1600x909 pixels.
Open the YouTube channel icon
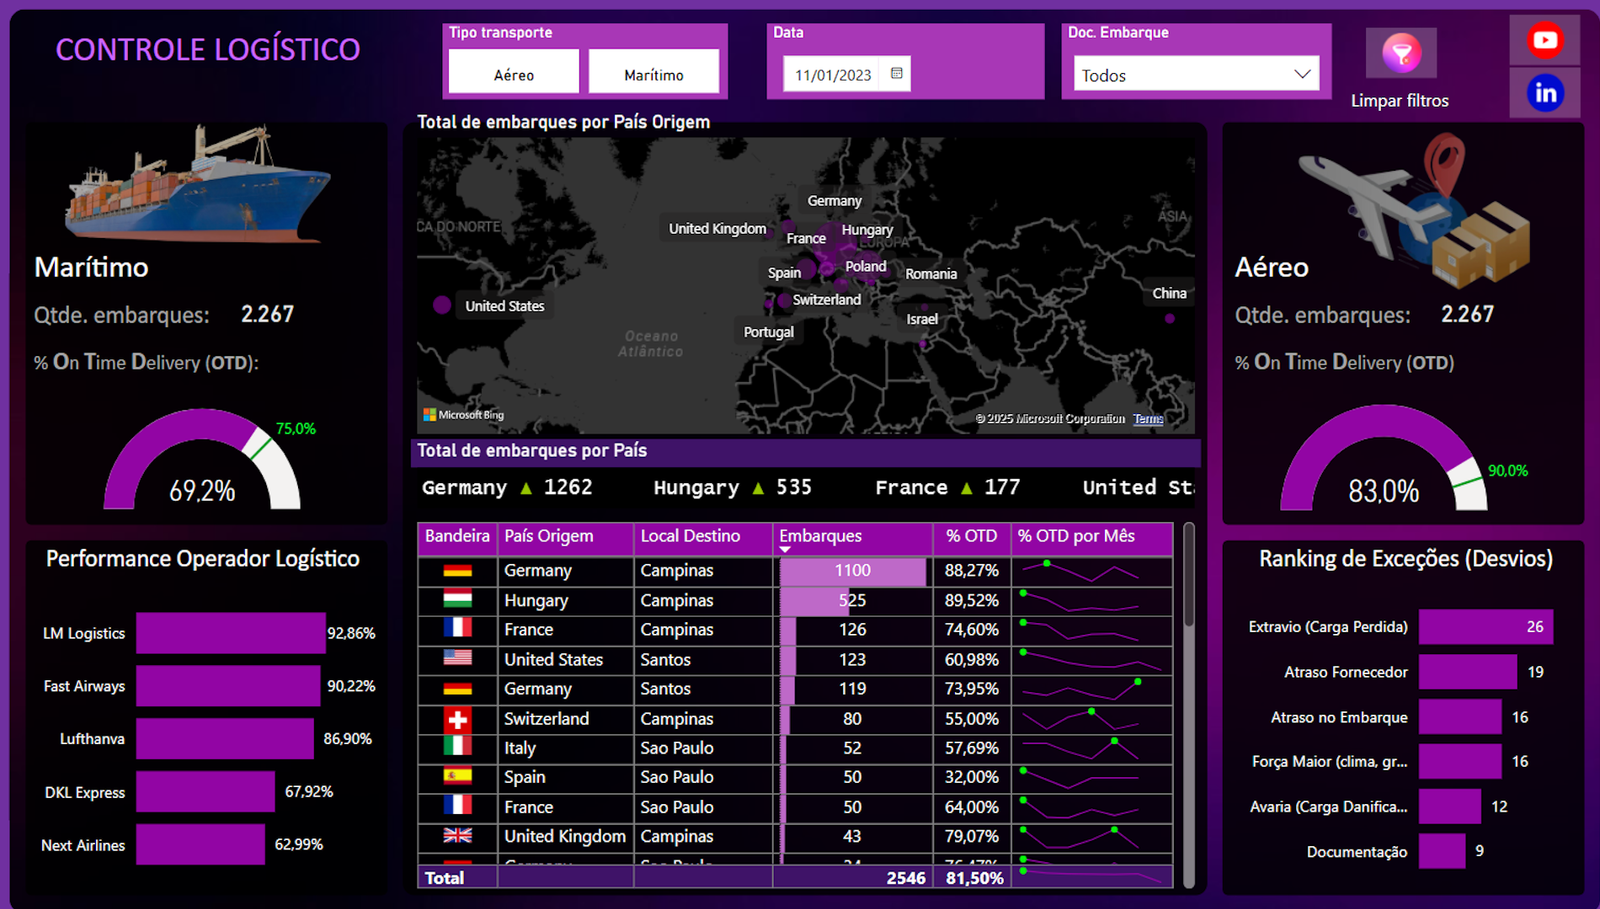(x=1544, y=40)
